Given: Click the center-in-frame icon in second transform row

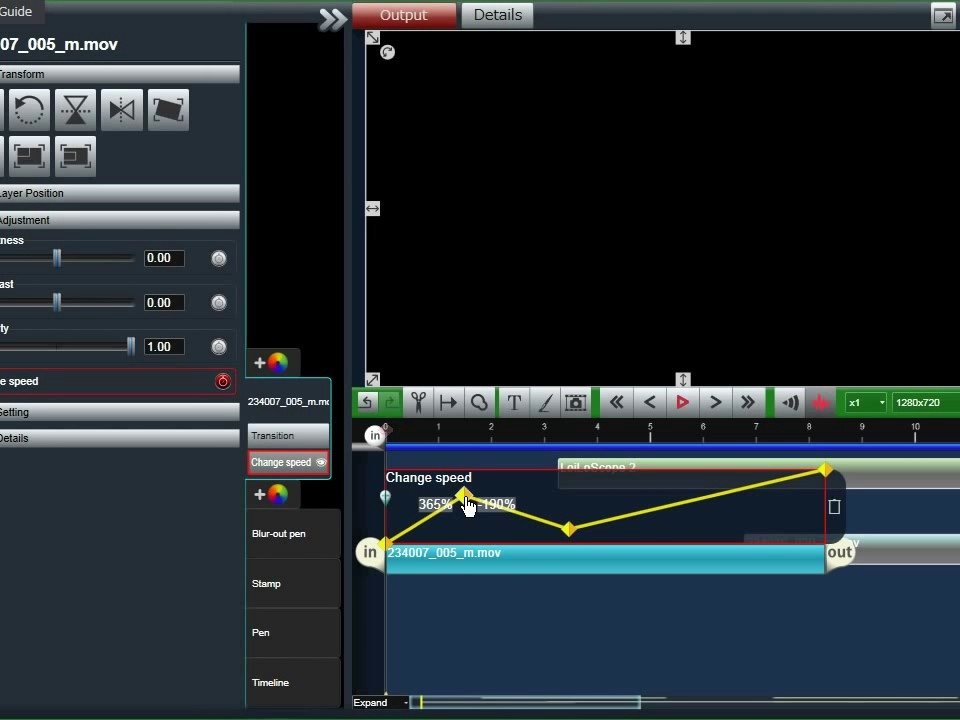Looking at the screenshot, I should [x=75, y=156].
